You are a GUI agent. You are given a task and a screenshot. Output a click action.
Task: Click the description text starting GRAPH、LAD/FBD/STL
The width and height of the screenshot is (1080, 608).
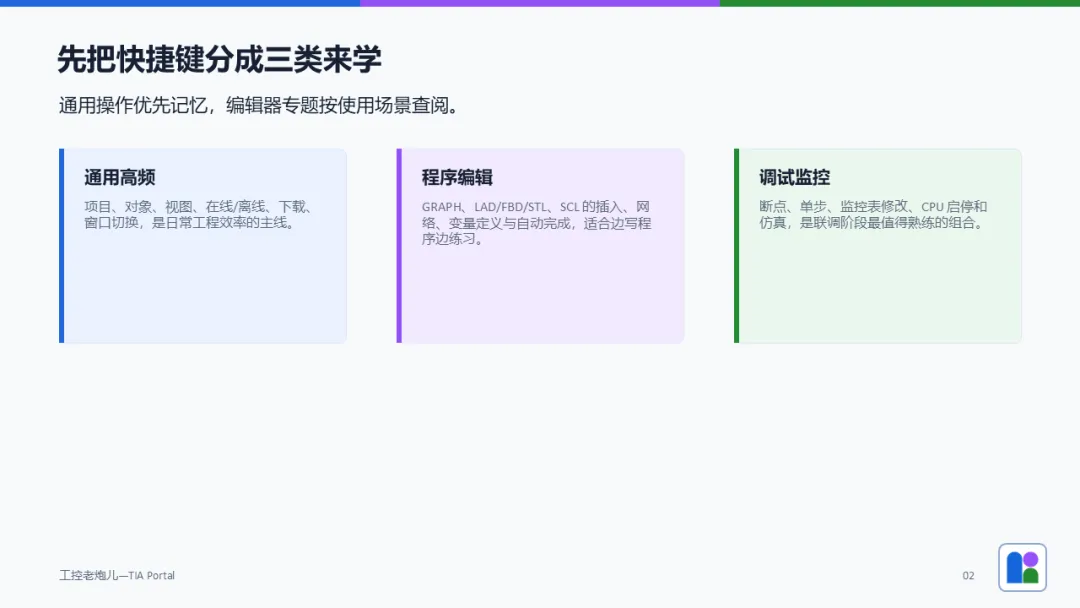coord(537,222)
